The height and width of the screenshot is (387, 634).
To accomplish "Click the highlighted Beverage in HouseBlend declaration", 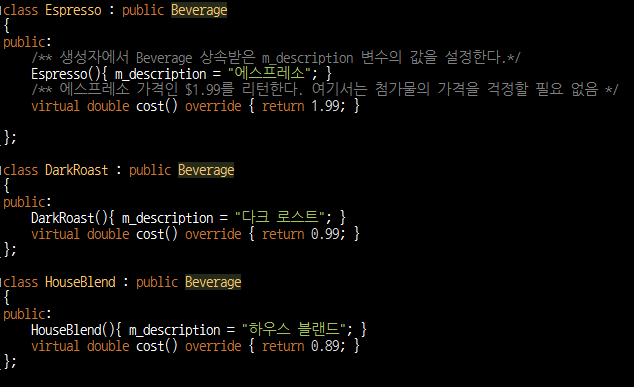I will point(213,282).
